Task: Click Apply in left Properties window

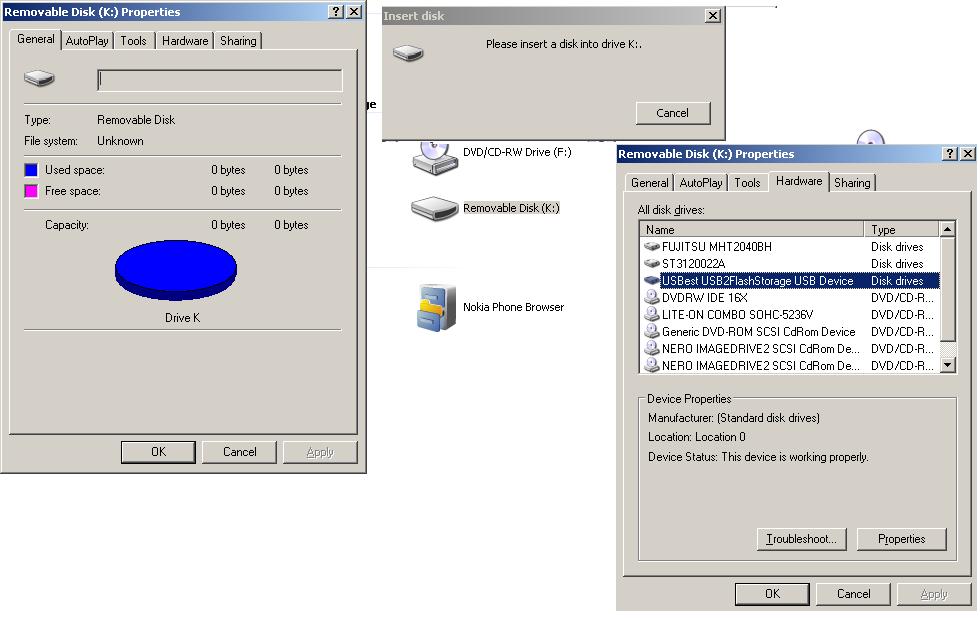Action: [x=320, y=452]
